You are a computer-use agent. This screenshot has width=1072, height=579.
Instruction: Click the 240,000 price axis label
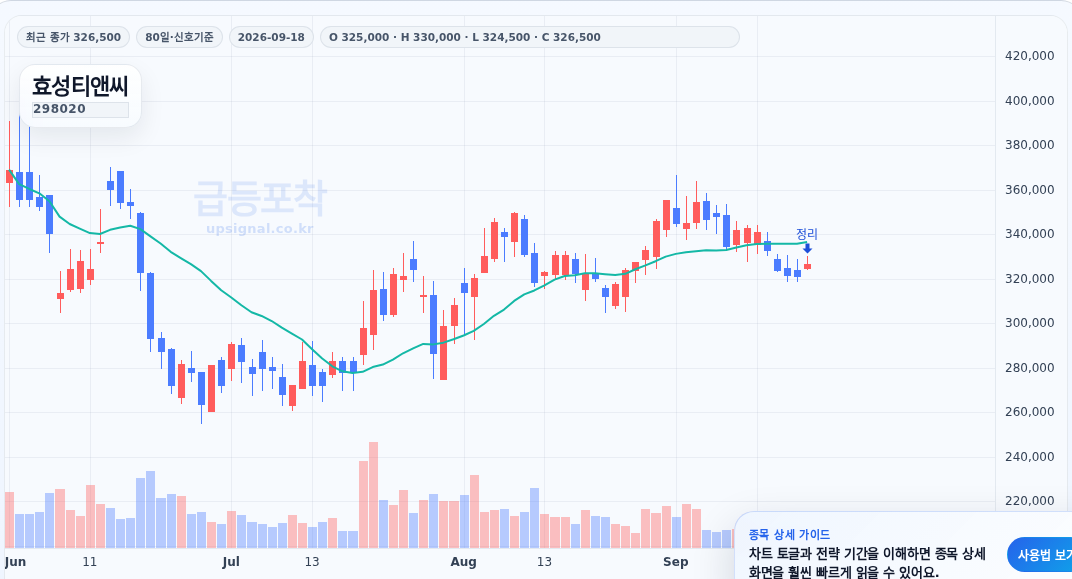pyautogui.click(x=1029, y=457)
